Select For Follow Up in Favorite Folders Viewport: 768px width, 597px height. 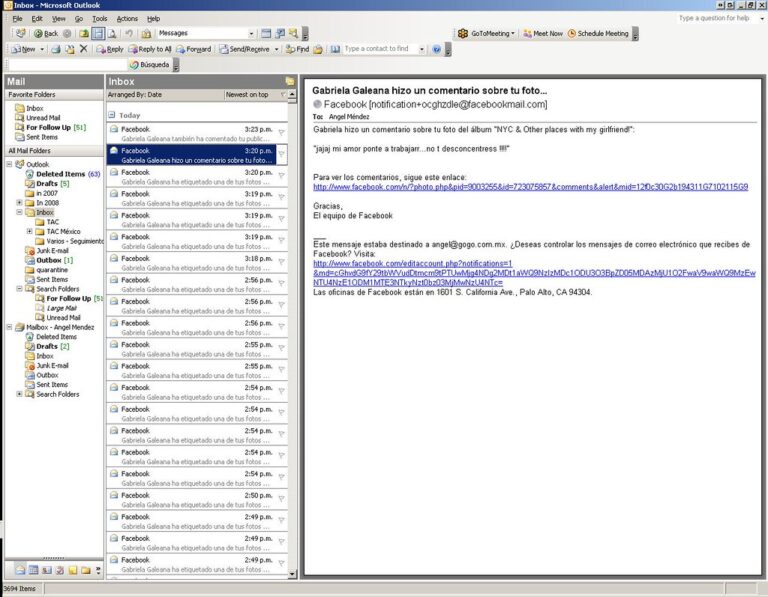tap(50, 127)
